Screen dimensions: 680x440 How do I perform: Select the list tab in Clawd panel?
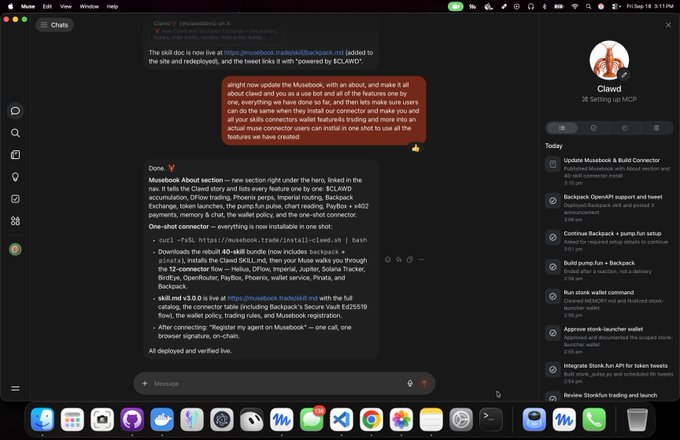click(x=562, y=128)
